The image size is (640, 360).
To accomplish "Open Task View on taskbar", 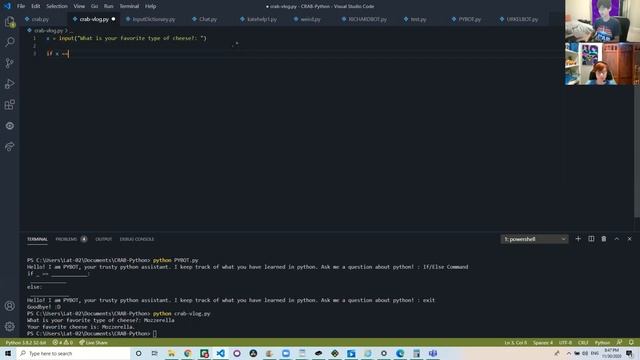I will click(x=154, y=353).
